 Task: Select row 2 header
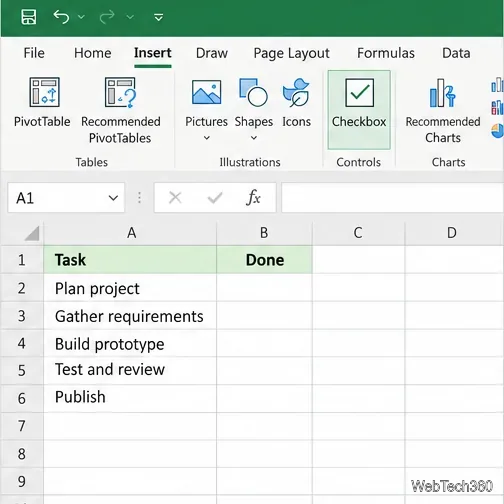pyautogui.click(x=22, y=288)
